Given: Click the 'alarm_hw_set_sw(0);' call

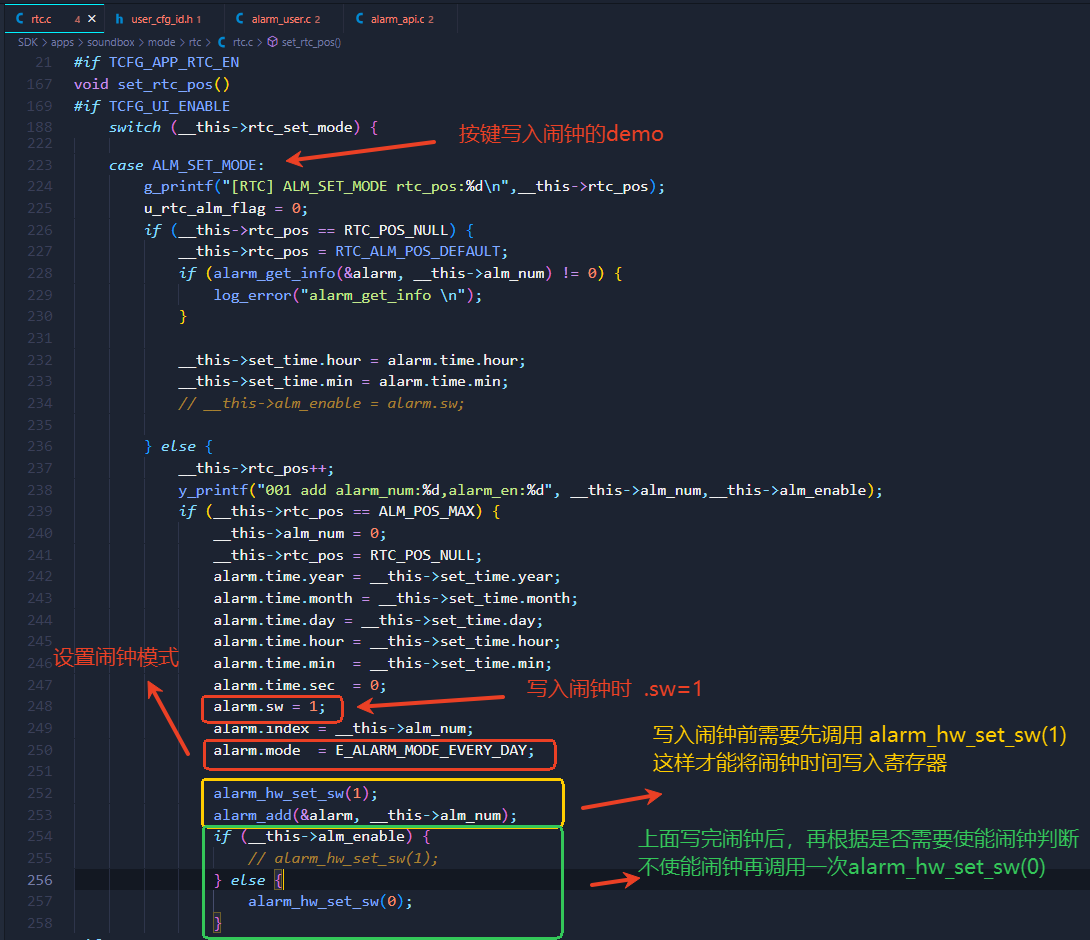Looking at the screenshot, I should [x=330, y=902].
